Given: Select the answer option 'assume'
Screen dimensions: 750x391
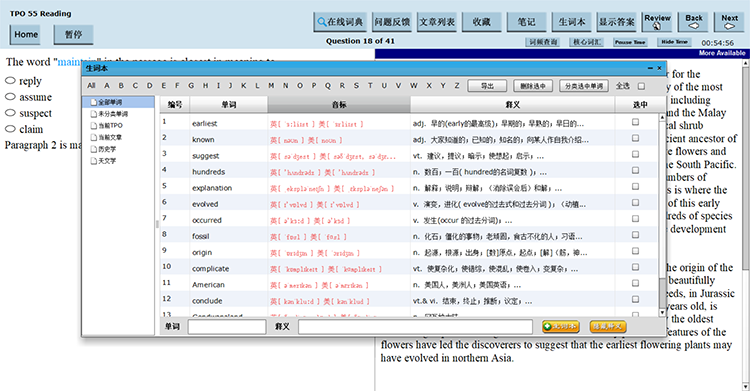Looking at the screenshot, I should tap(10, 97).
